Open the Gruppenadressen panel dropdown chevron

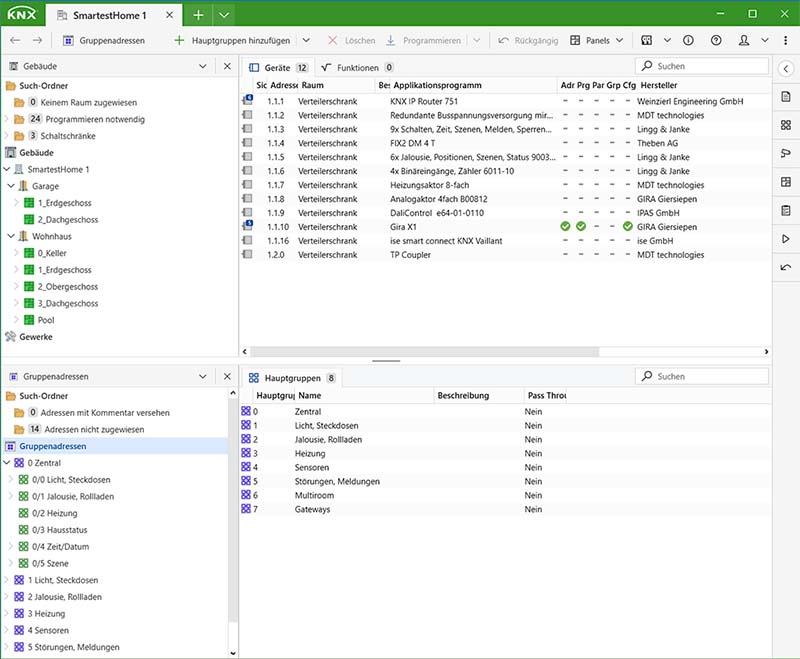click(203, 376)
